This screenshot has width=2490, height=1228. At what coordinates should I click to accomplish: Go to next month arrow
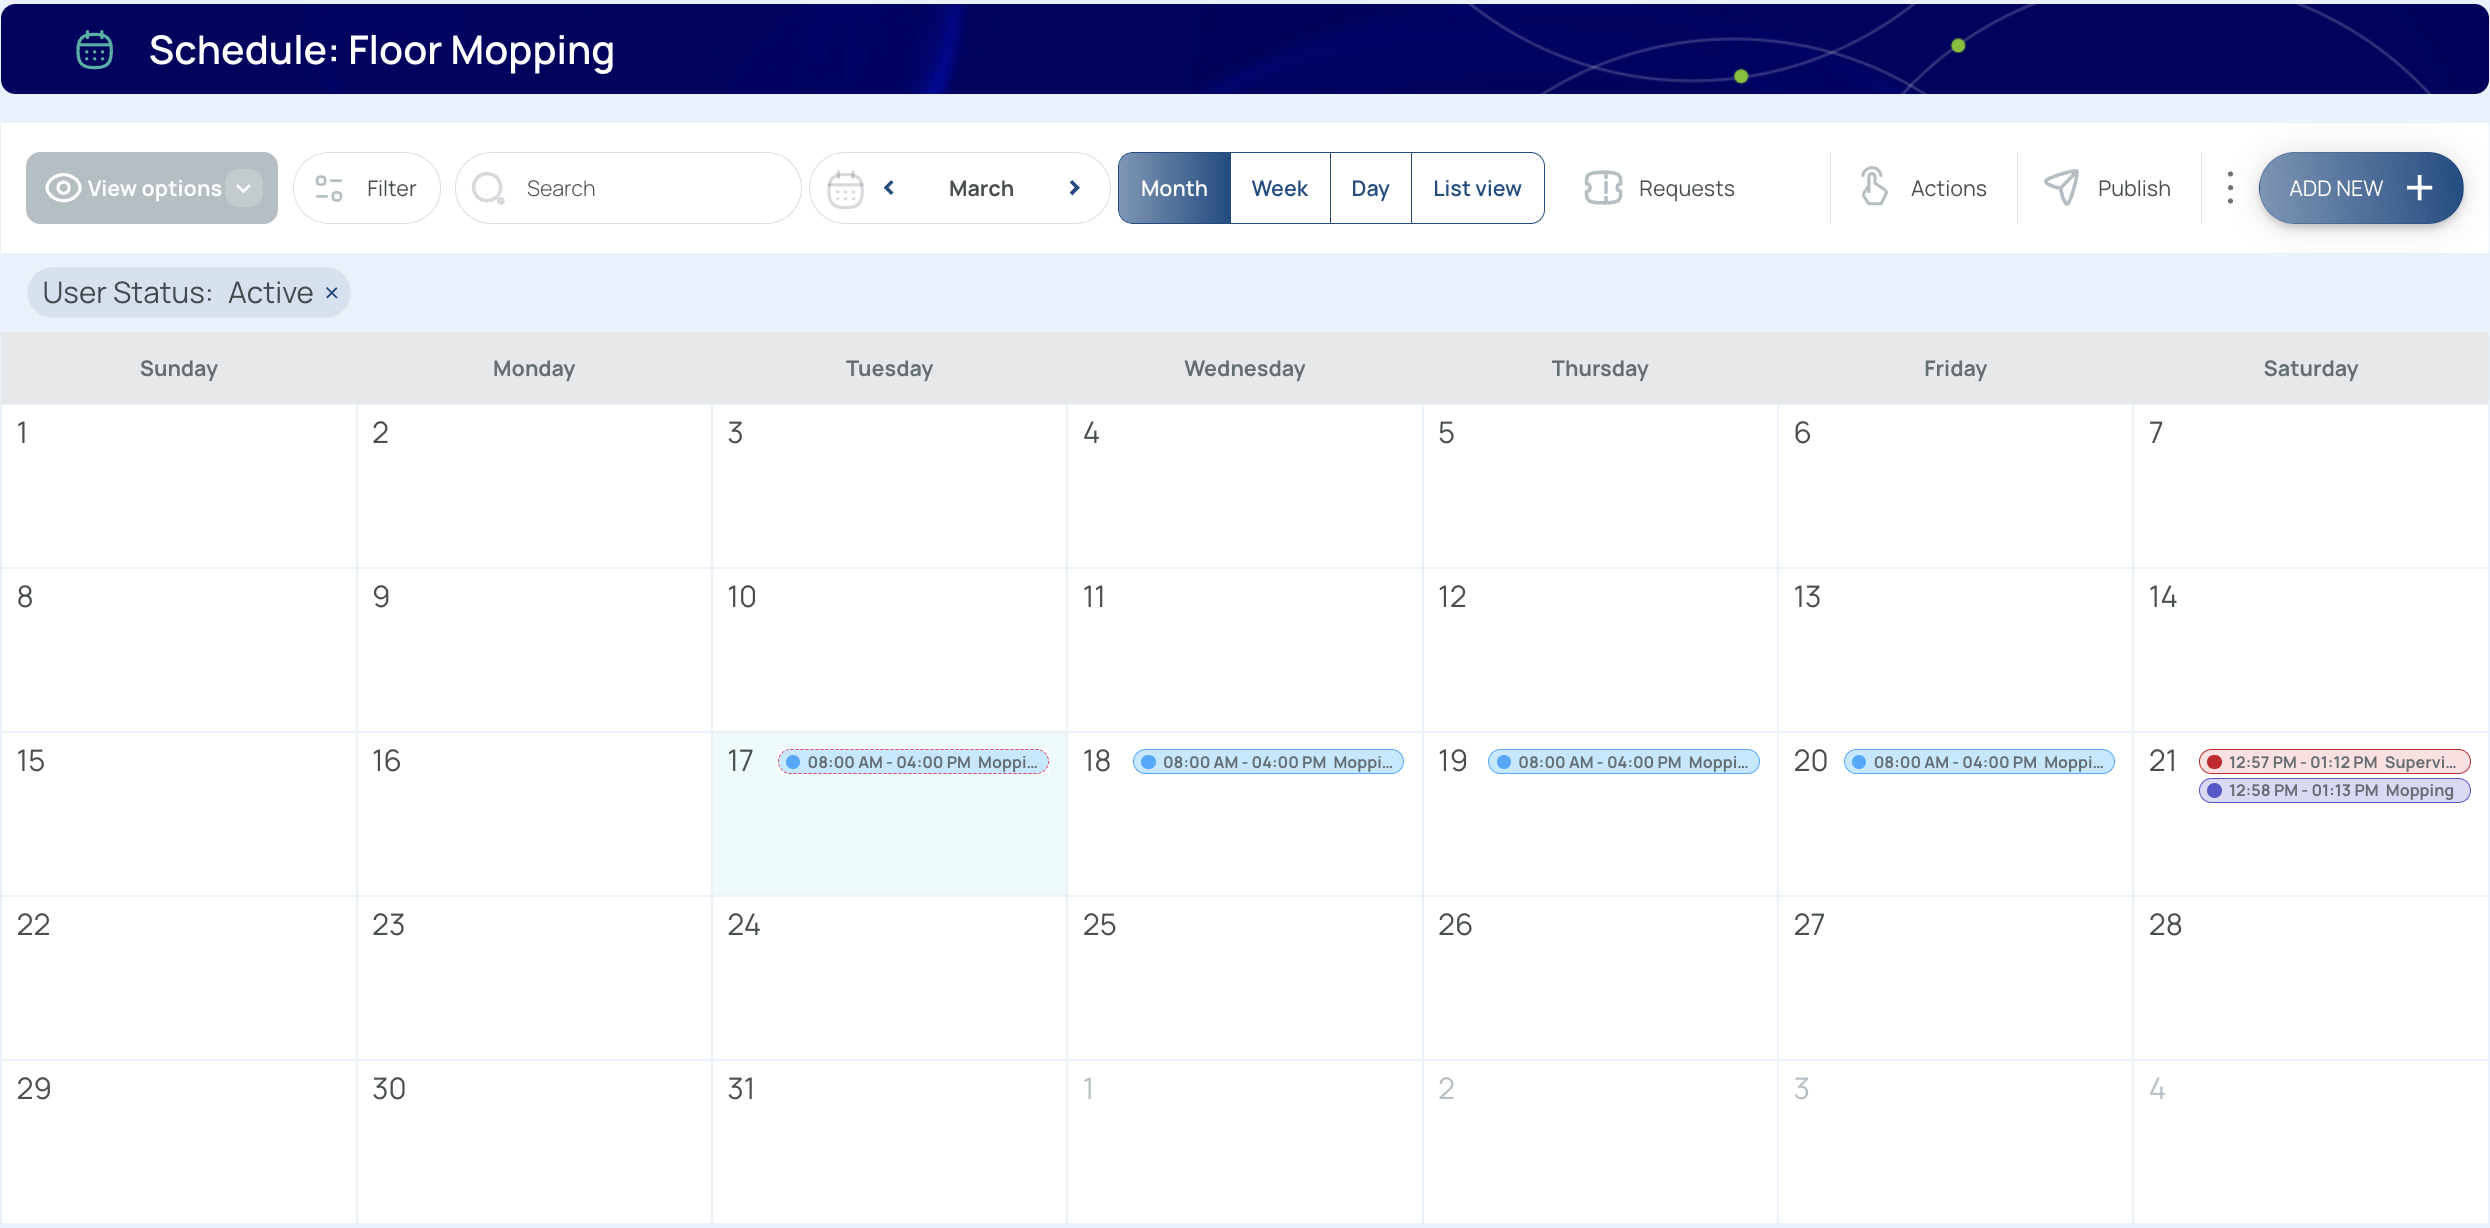(x=1074, y=188)
